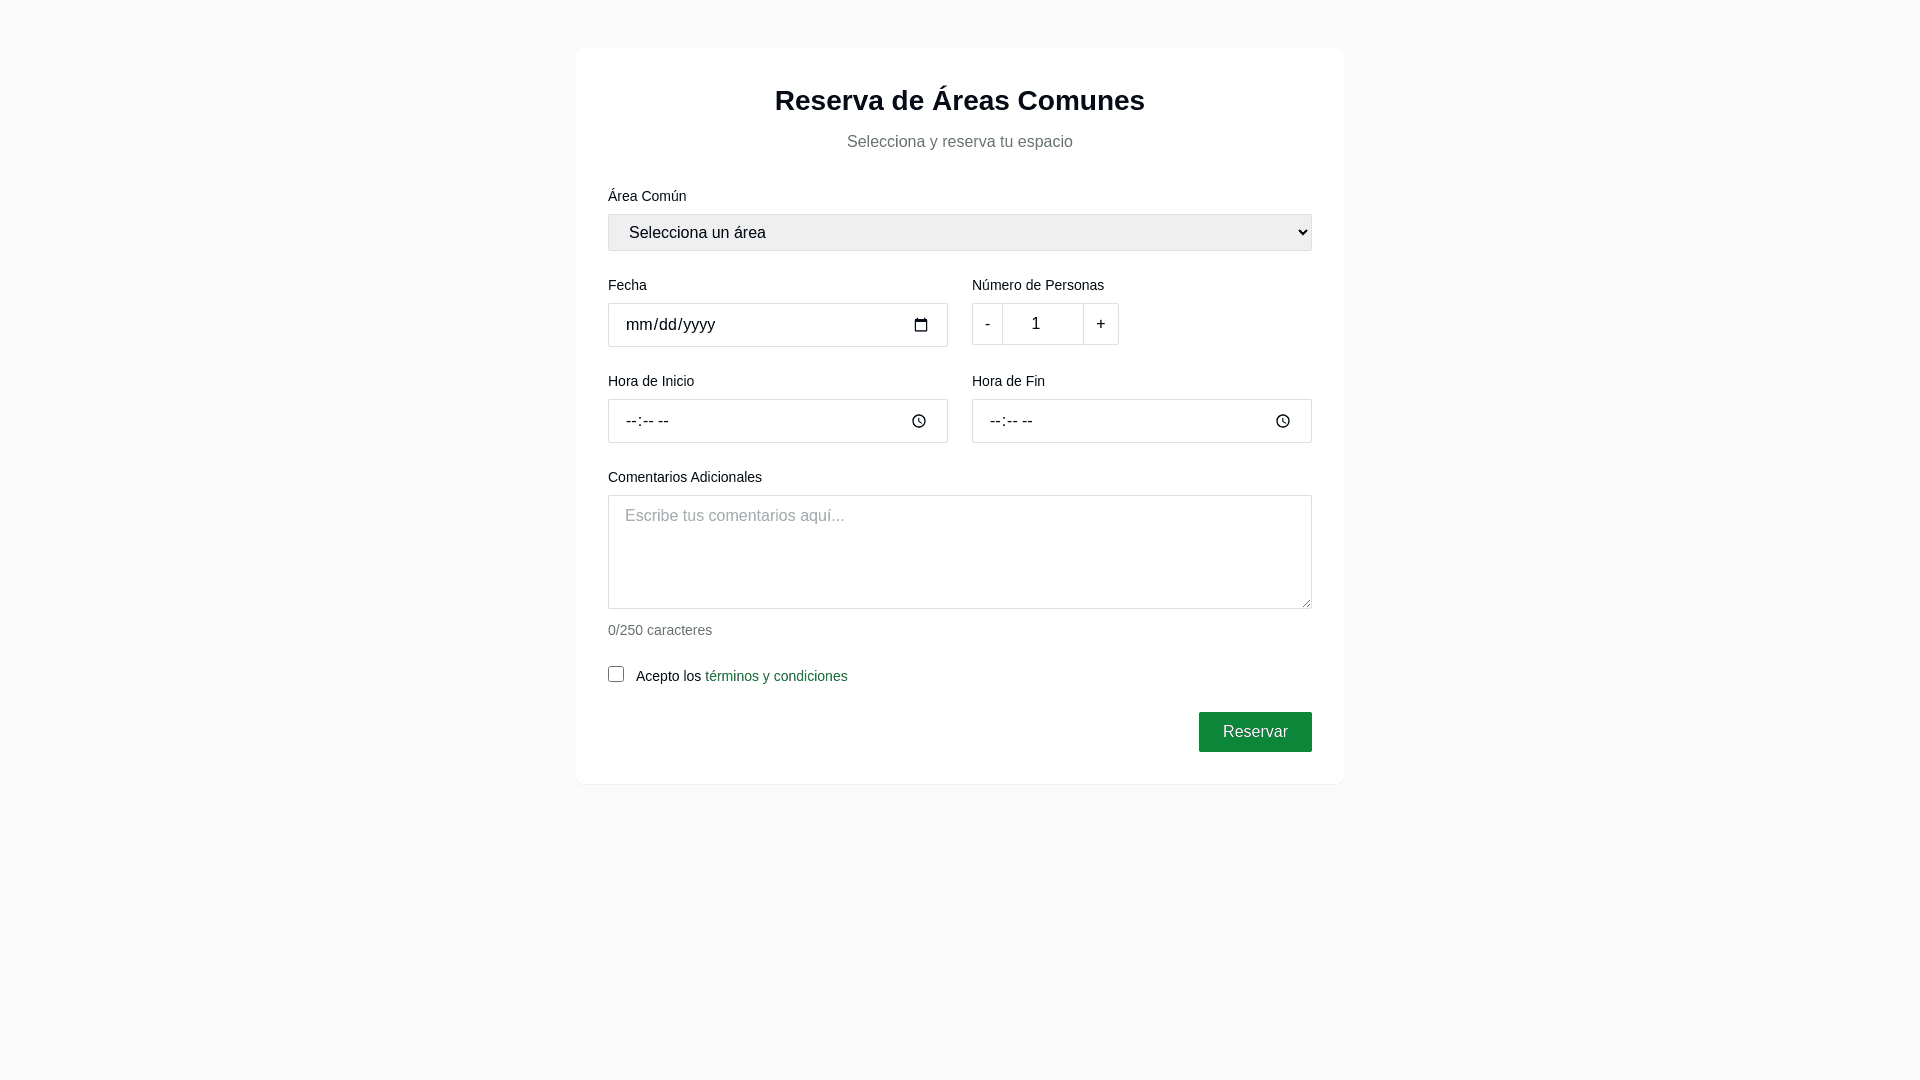
Task: Decrease number of people with minus button
Action: [987, 324]
